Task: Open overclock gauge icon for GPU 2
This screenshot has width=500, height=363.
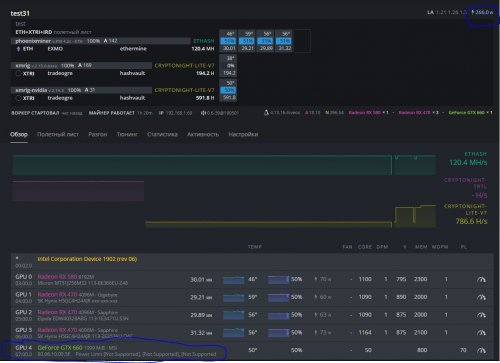Action: [x=481, y=315]
